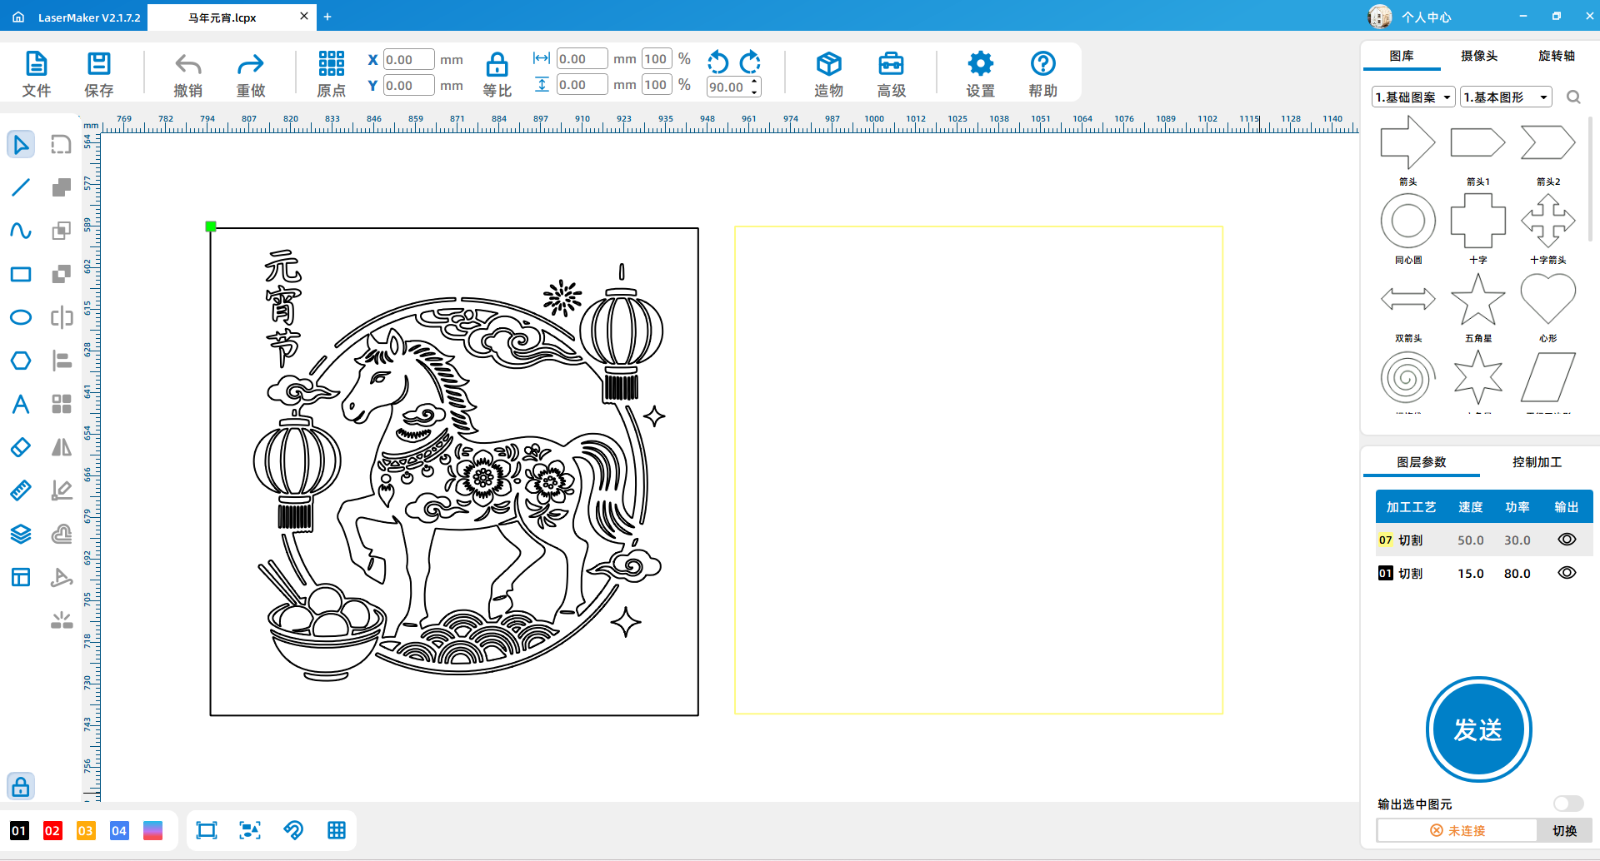
Task: Select the Text tool in left toolbar
Action: tap(20, 404)
